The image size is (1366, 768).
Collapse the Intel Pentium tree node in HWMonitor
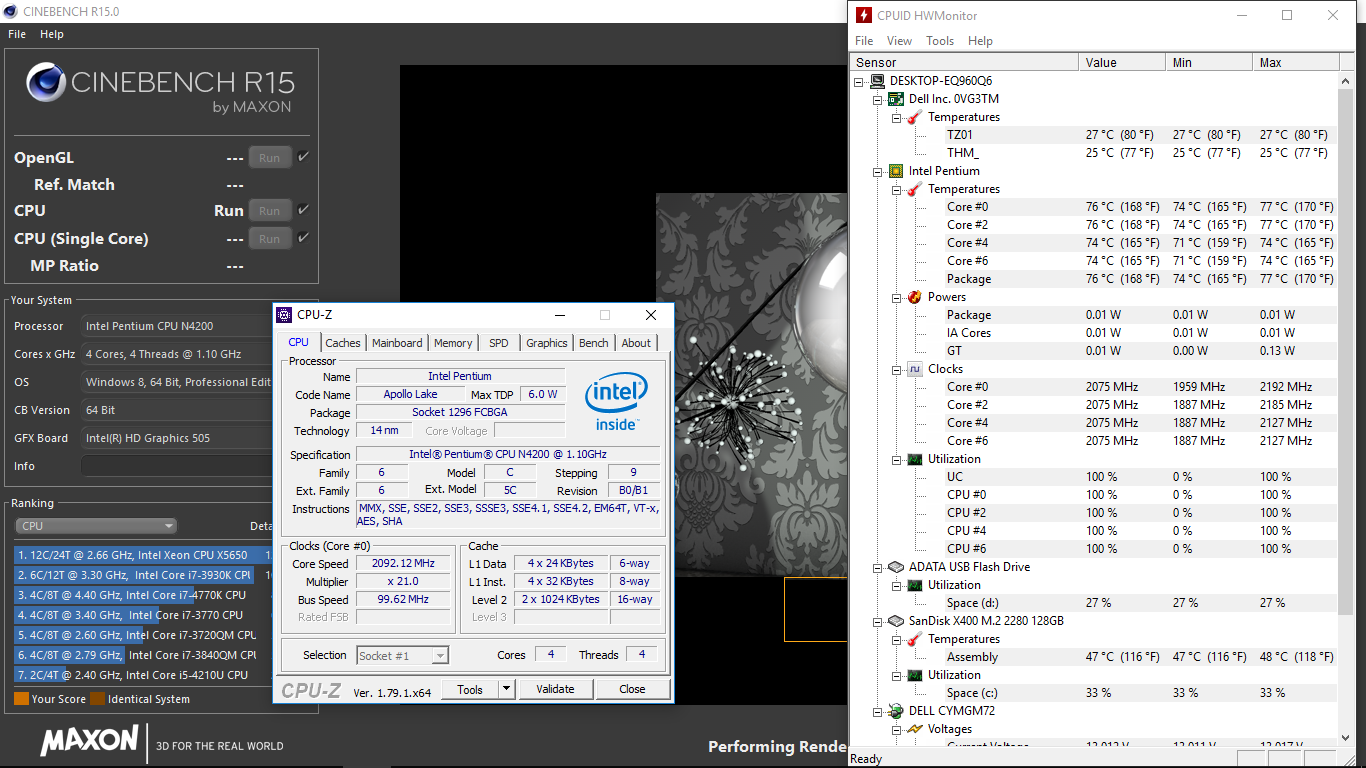pos(879,171)
